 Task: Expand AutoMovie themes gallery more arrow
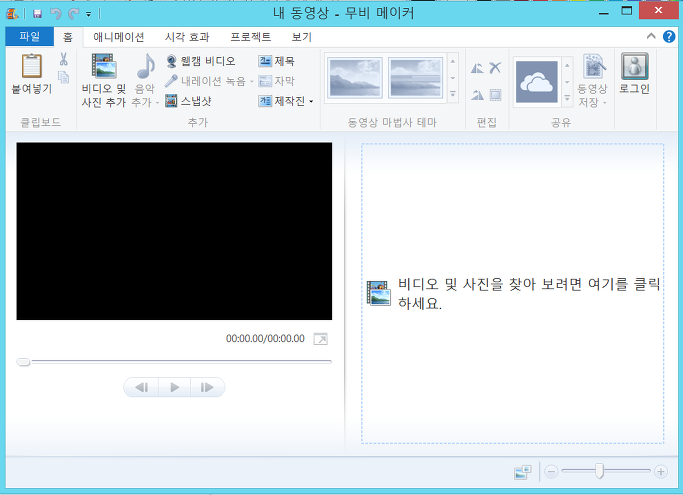pos(453,94)
